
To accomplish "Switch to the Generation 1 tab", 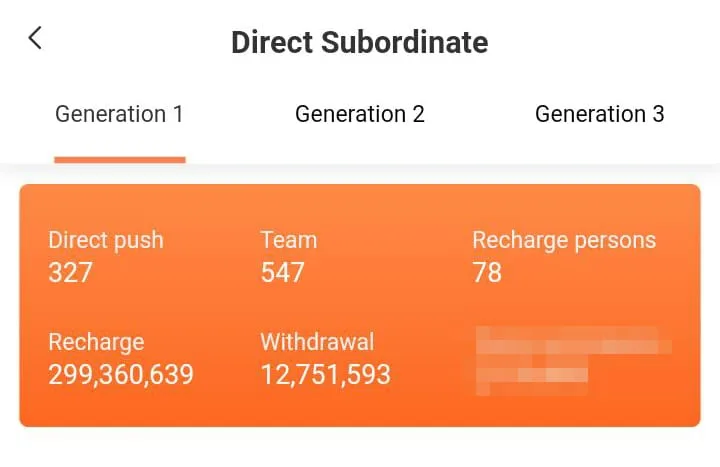I will 119,114.
